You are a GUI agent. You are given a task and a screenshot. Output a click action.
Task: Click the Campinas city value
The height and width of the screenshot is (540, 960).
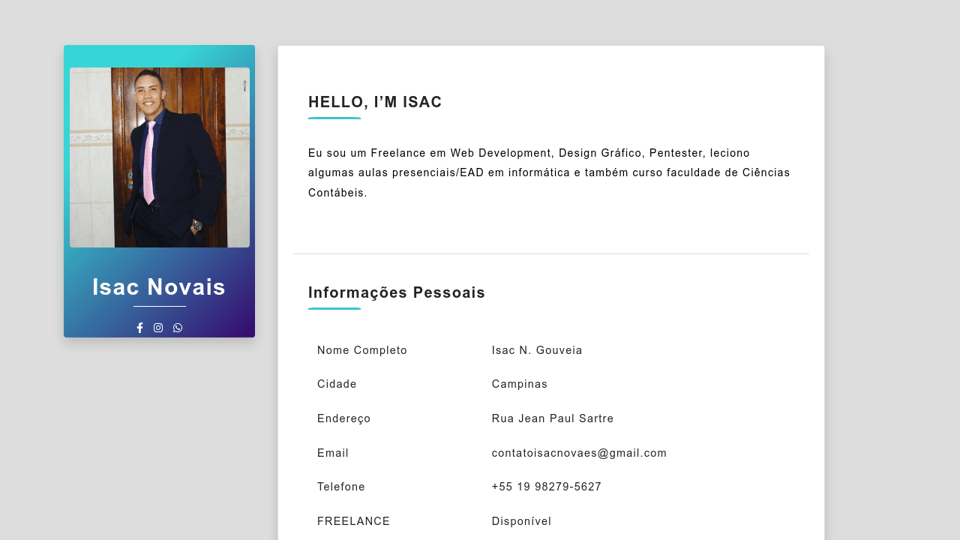click(x=519, y=384)
